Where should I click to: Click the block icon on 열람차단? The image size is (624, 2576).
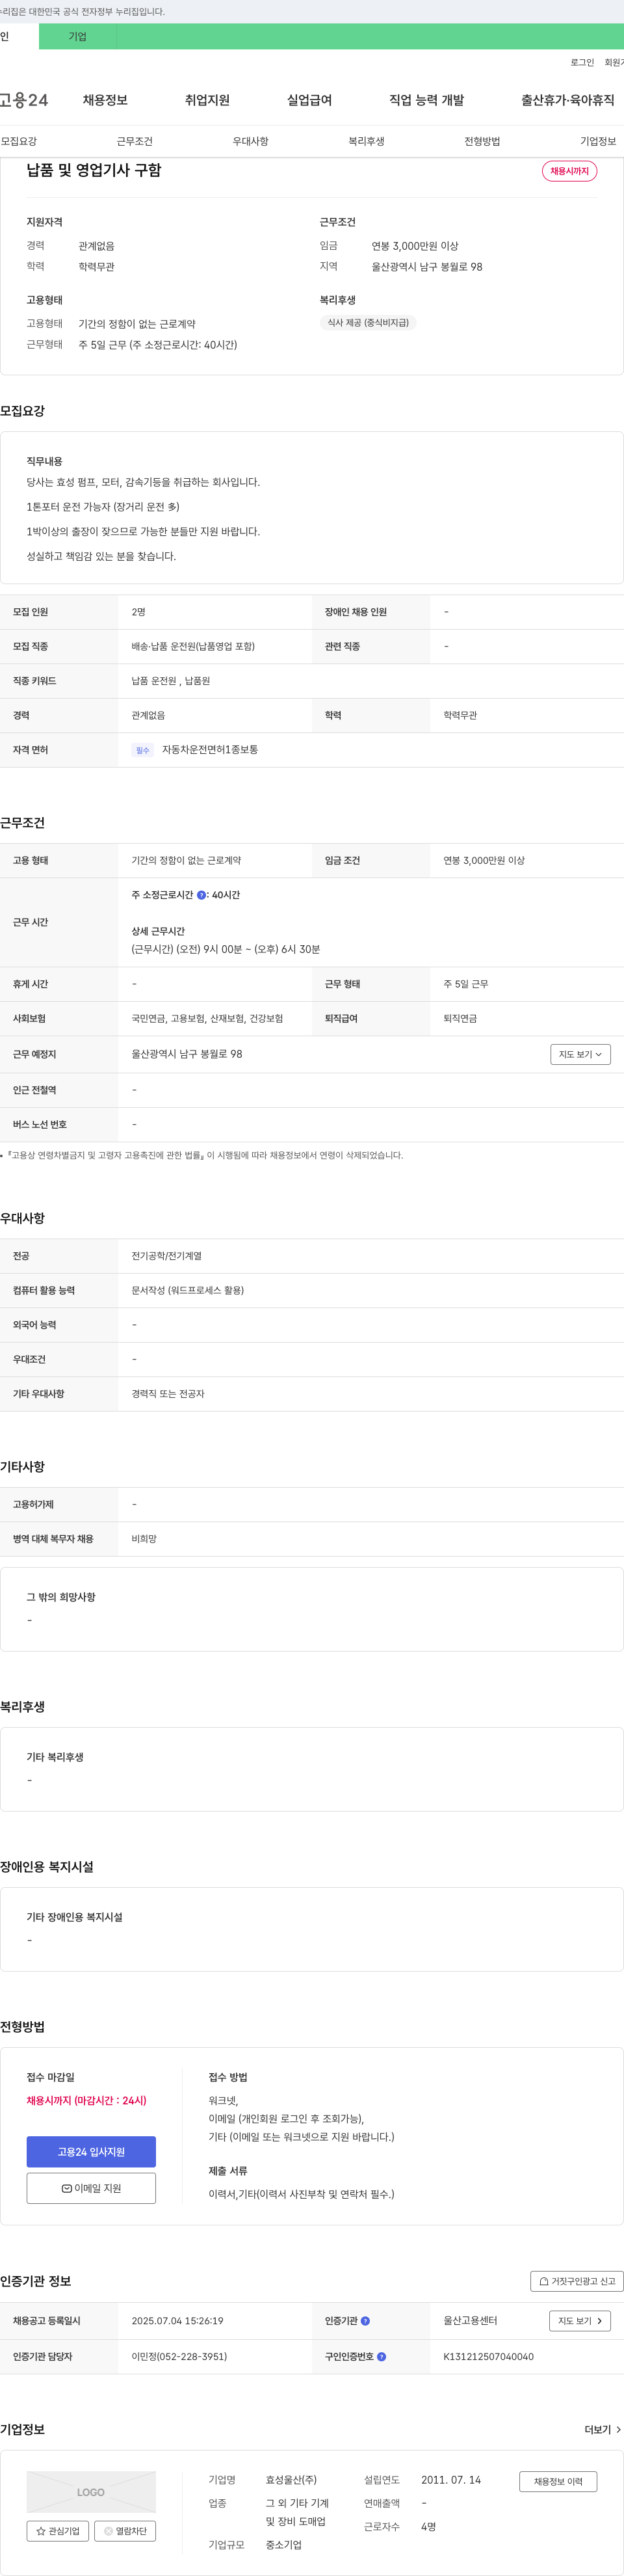(x=109, y=2531)
